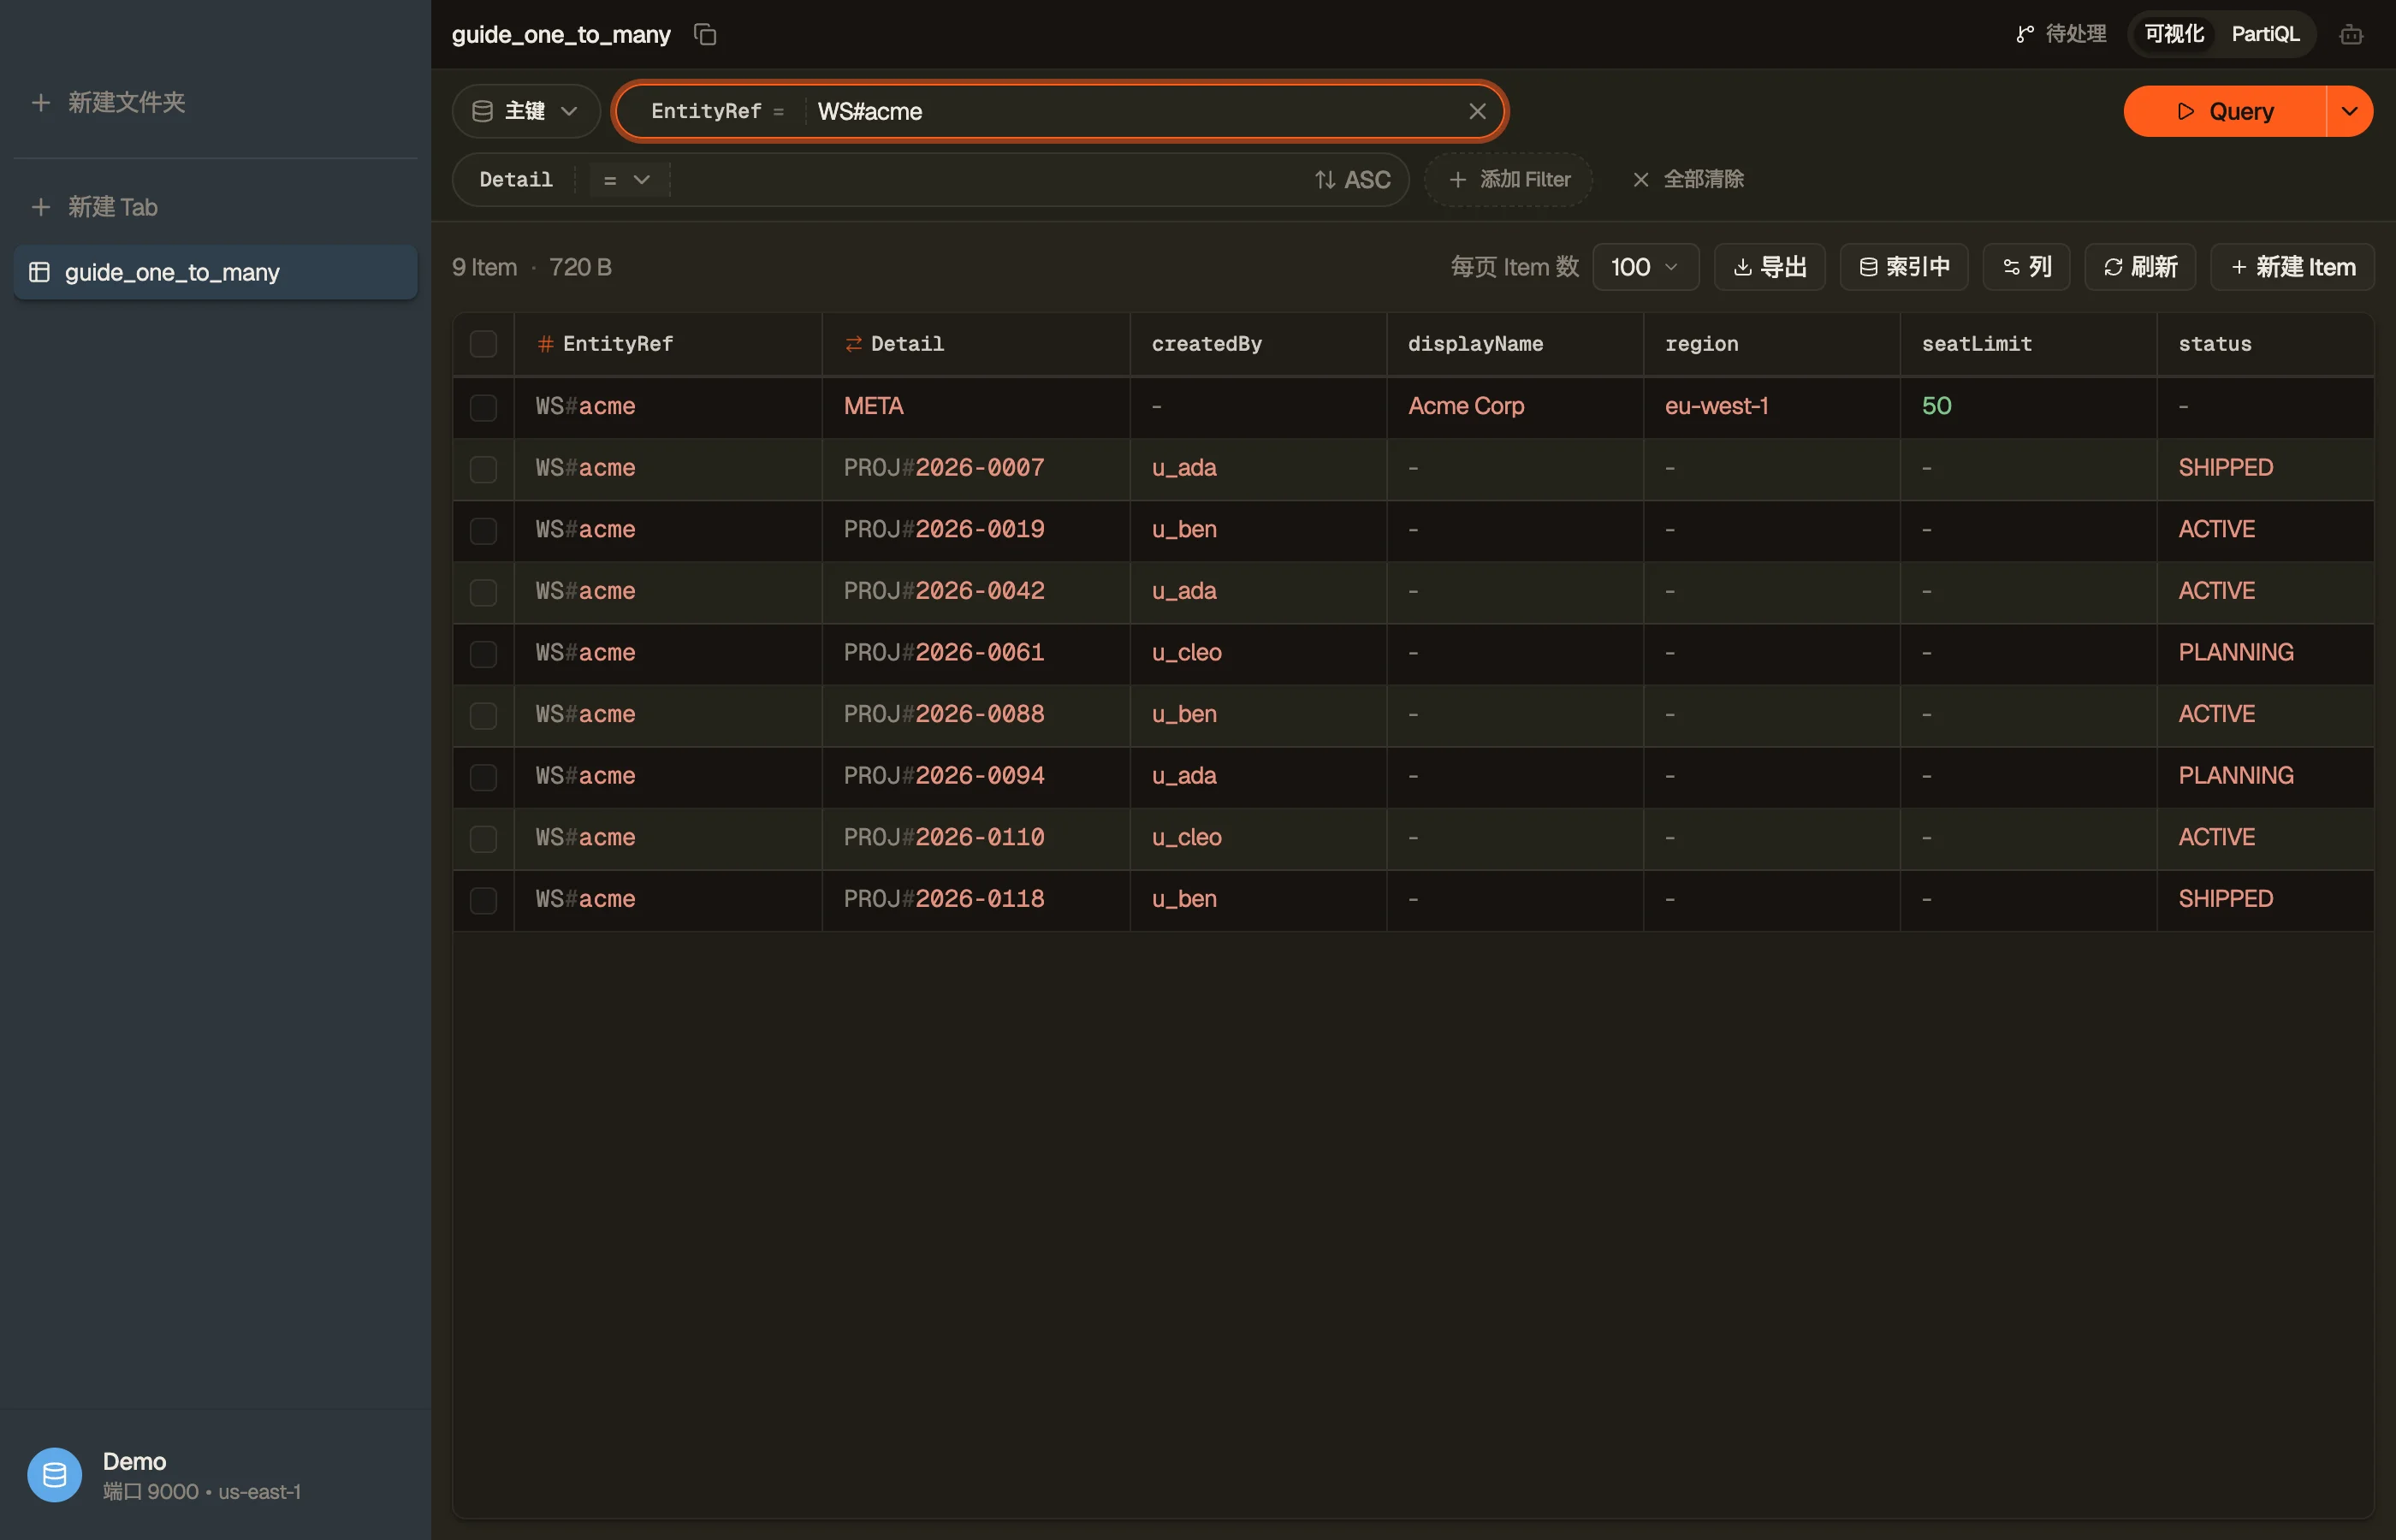This screenshot has height=1540, width=2396.
Task: Switch to the PartiQL tab
Action: 2264,34
